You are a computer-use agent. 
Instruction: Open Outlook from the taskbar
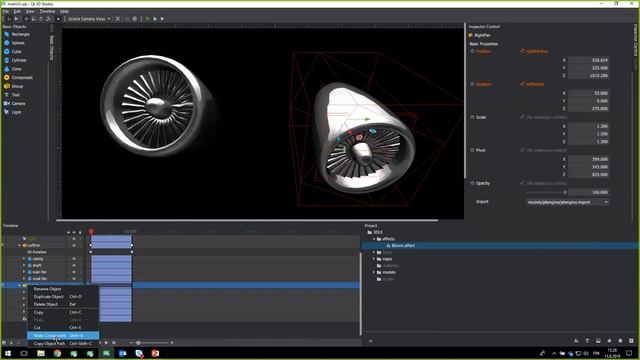tap(122, 353)
